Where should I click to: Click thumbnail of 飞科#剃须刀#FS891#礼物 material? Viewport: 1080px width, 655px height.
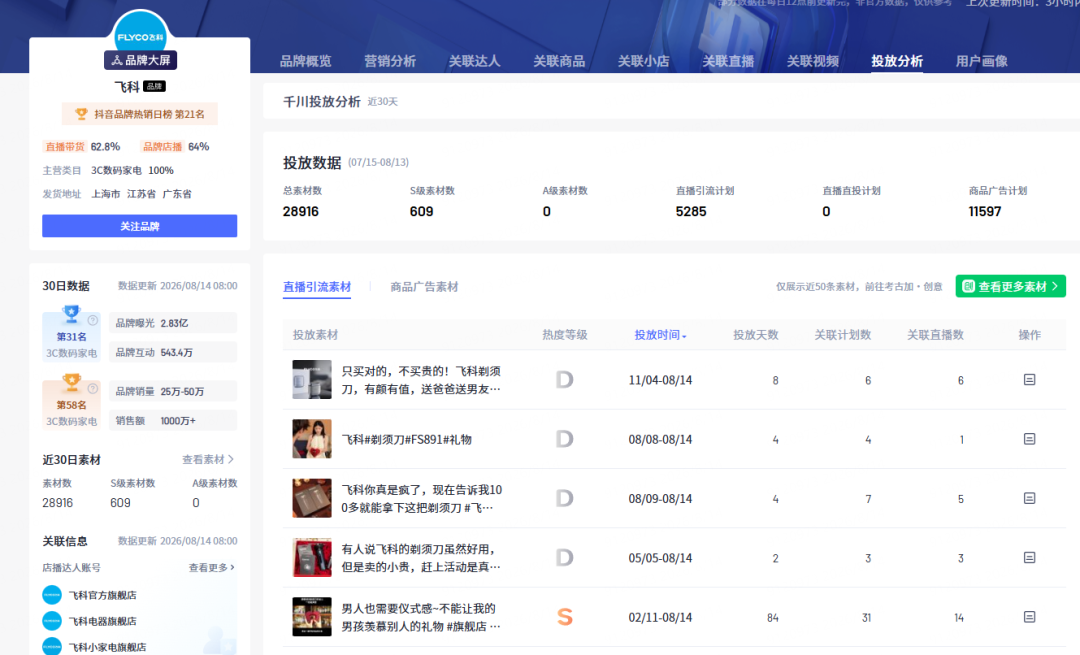(x=312, y=439)
